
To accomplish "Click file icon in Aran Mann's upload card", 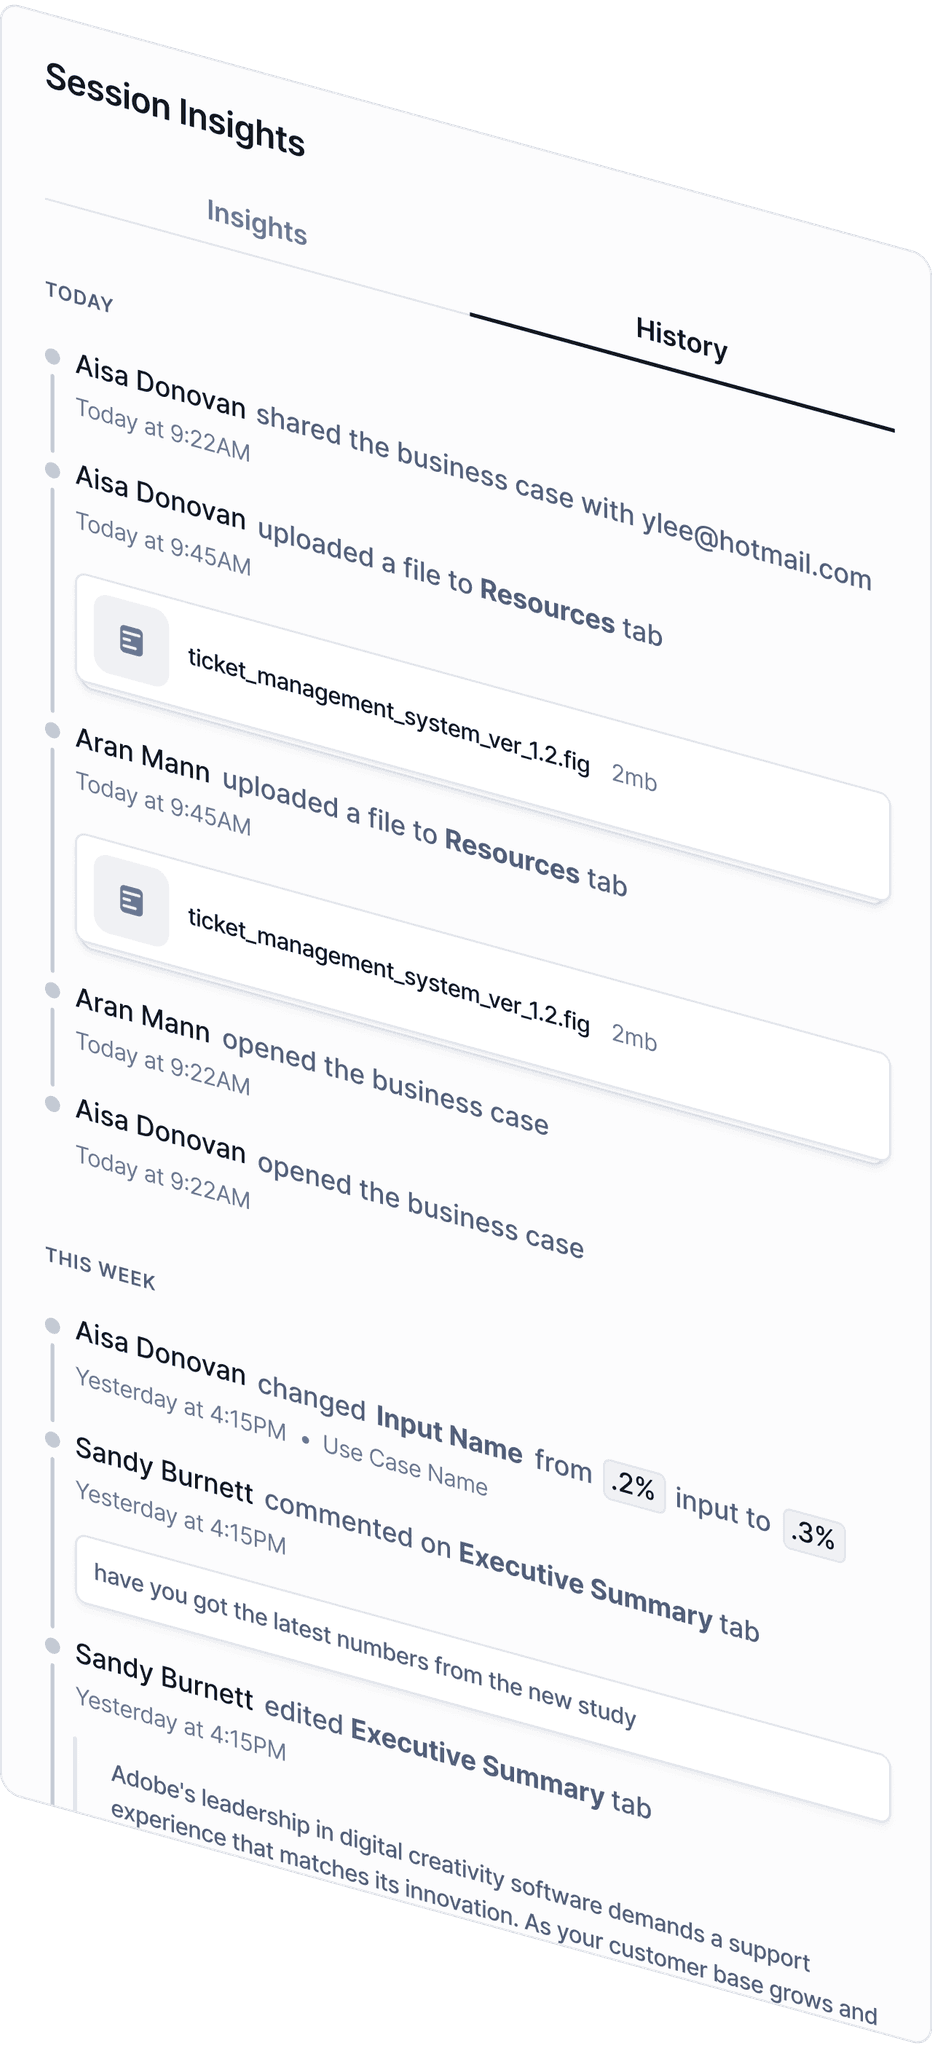I will pos(131,900).
